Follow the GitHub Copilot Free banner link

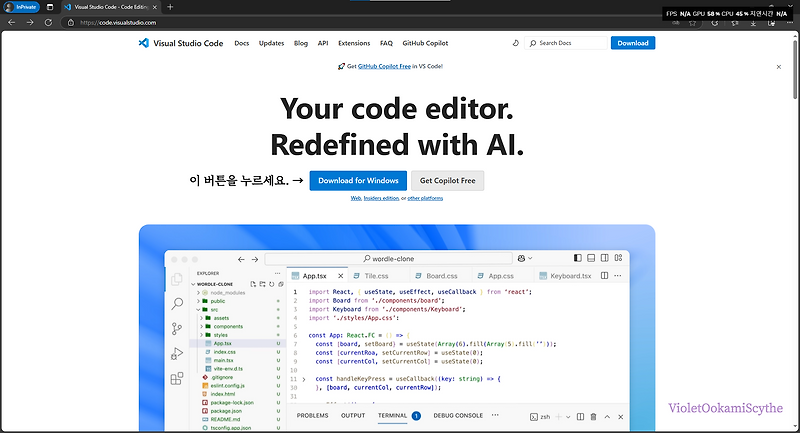point(384,66)
